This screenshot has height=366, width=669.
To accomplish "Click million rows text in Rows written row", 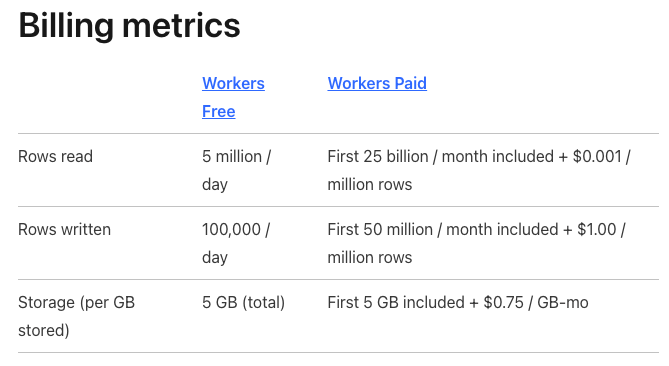I will [x=369, y=258].
